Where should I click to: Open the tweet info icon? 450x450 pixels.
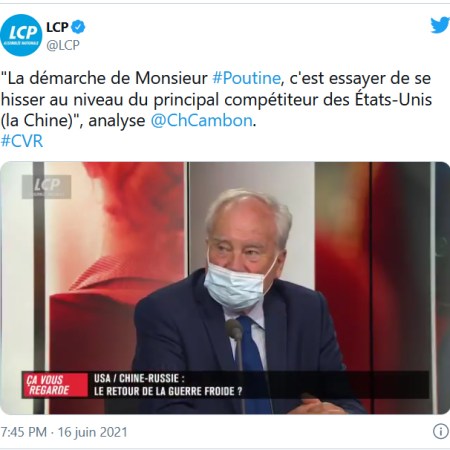pyautogui.click(x=441, y=432)
